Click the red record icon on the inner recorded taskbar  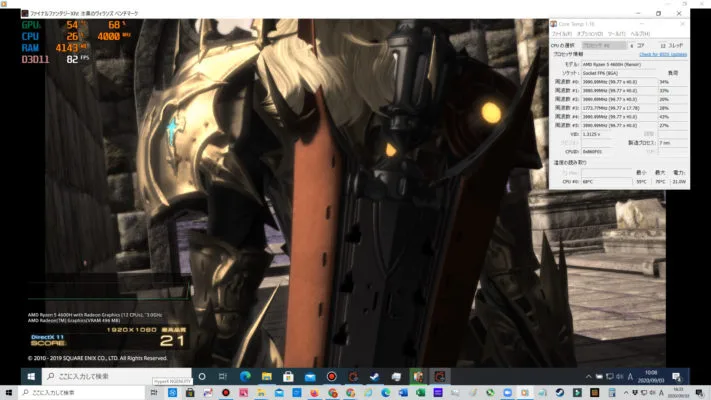(331, 376)
